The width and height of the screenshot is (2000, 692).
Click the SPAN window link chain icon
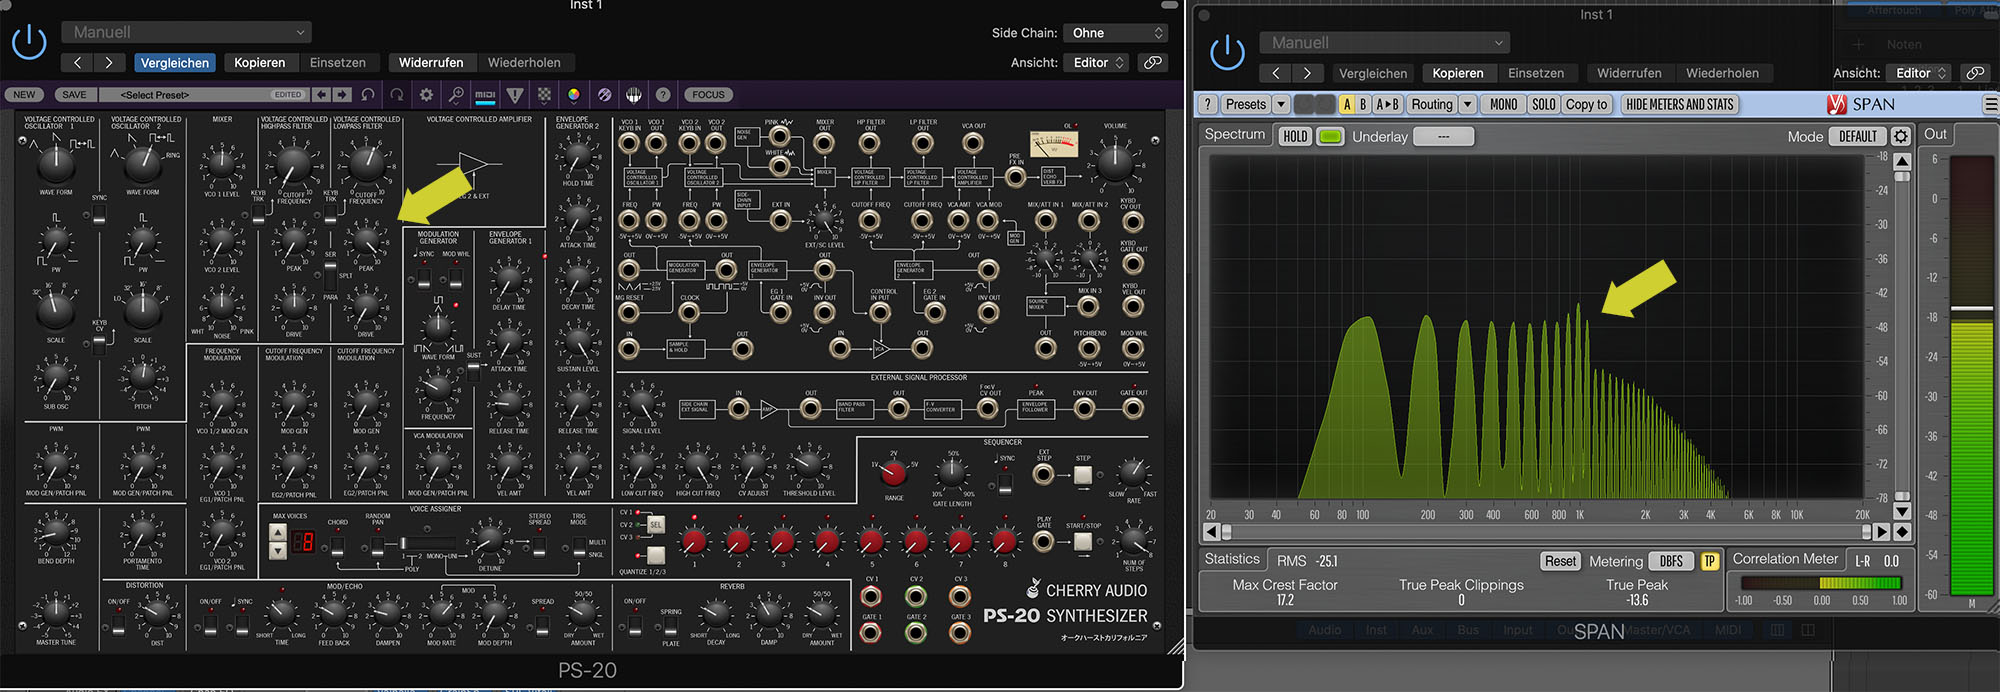[1974, 73]
